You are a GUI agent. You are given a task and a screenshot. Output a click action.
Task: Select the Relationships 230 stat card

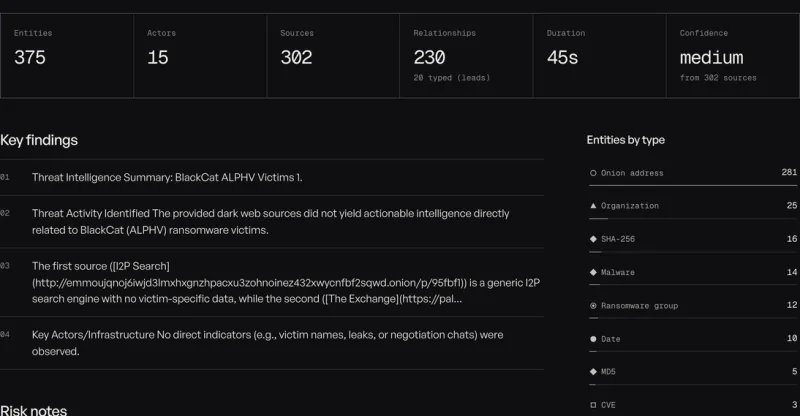(x=466, y=56)
